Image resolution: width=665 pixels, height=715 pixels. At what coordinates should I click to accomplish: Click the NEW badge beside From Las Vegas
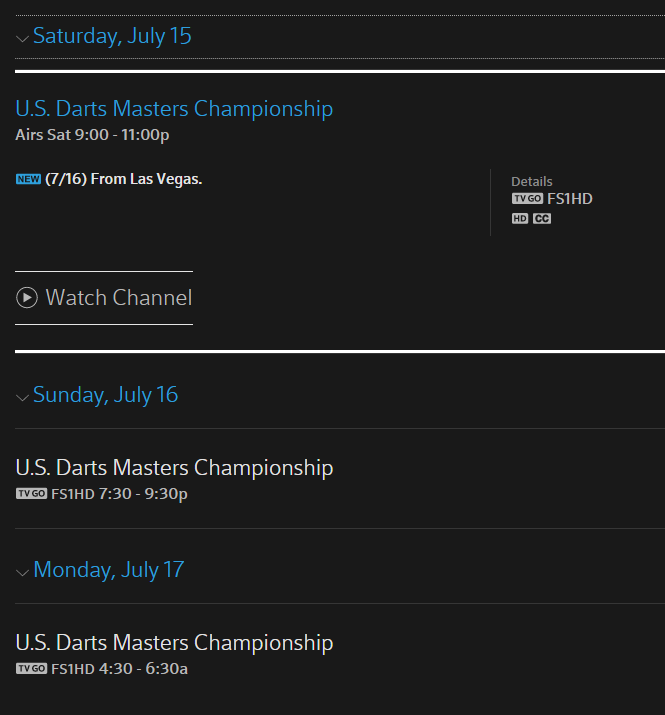click(28, 179)
